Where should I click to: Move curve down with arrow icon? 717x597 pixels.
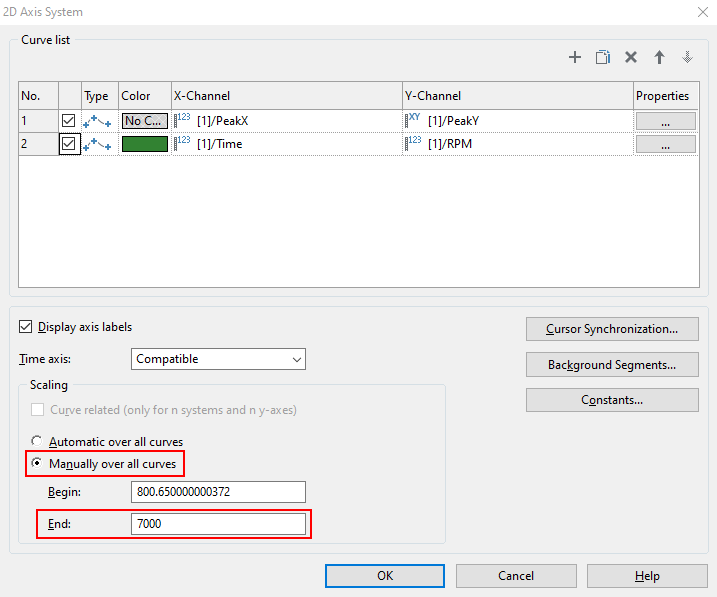pyautogui.click(x=687, y=58)
